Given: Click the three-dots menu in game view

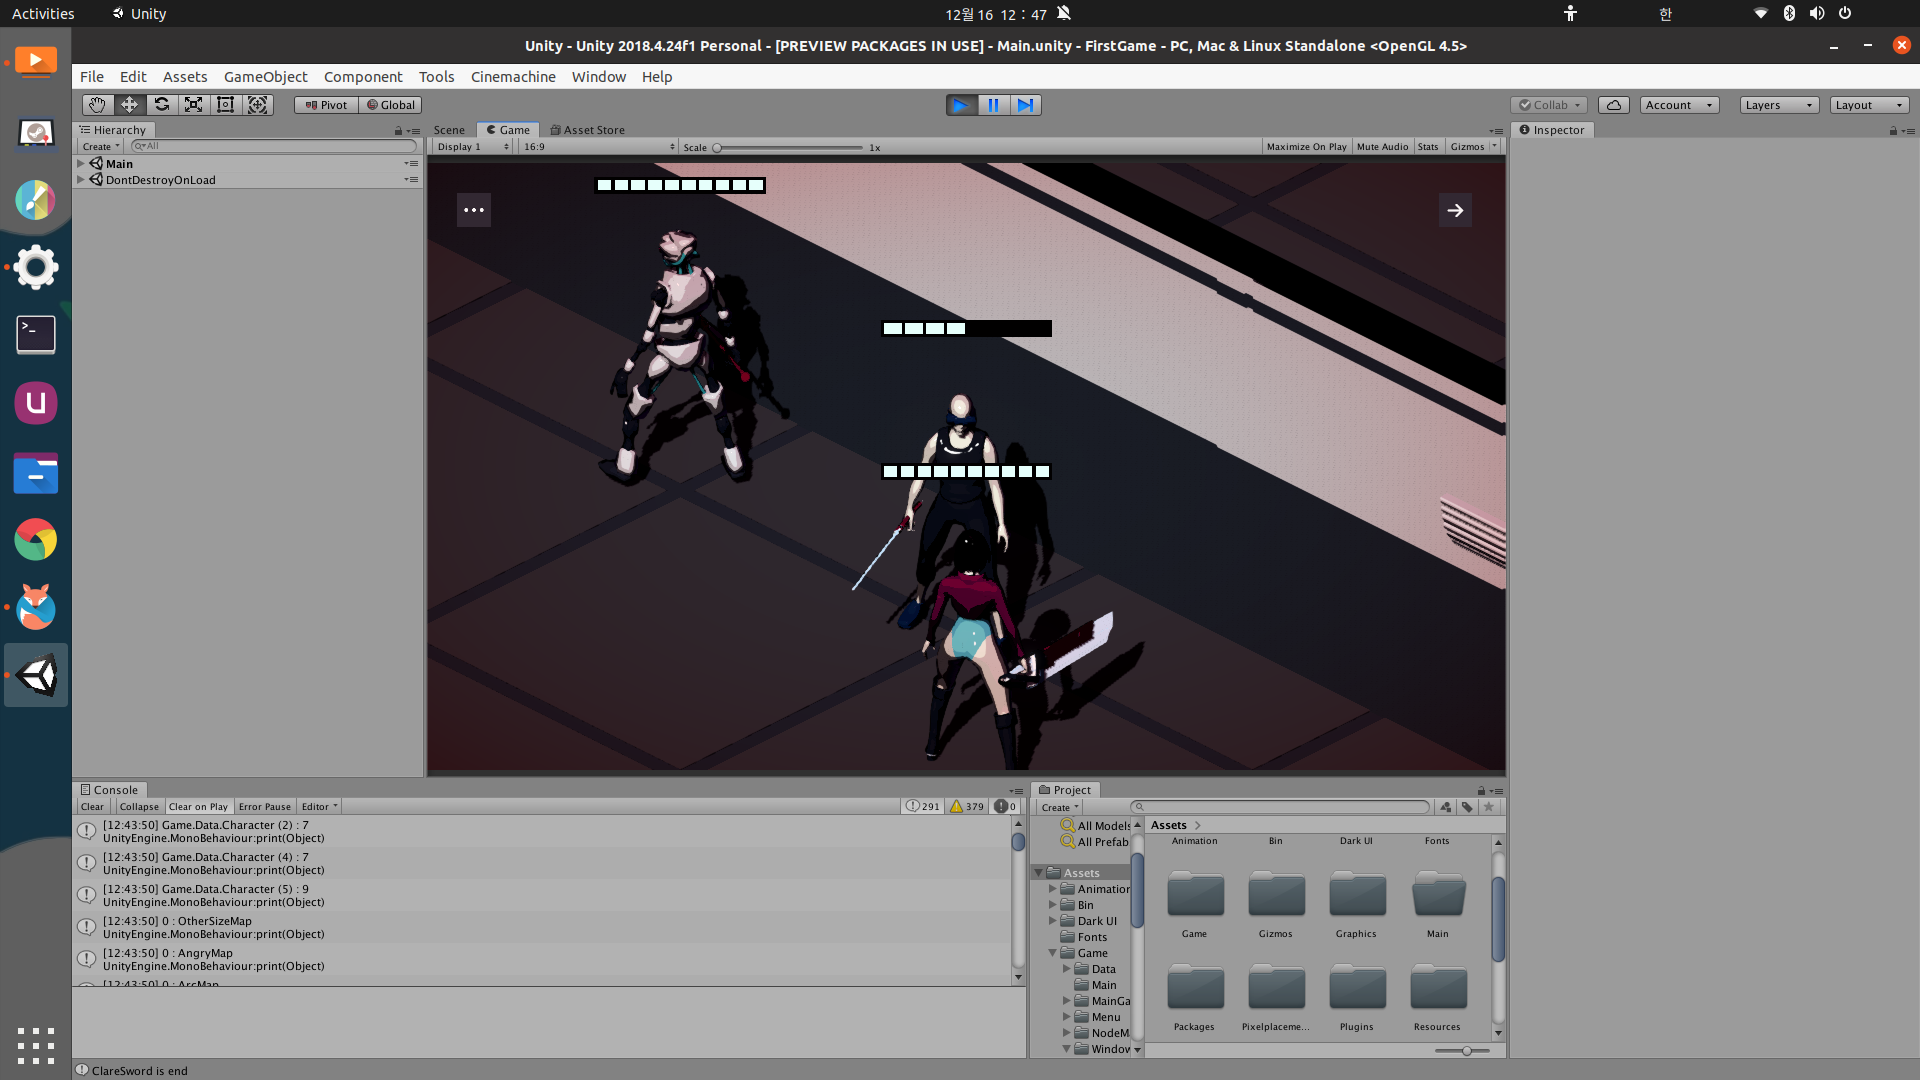Looking at the screenshot, I should pyautogui.click(x=474, y=210).
